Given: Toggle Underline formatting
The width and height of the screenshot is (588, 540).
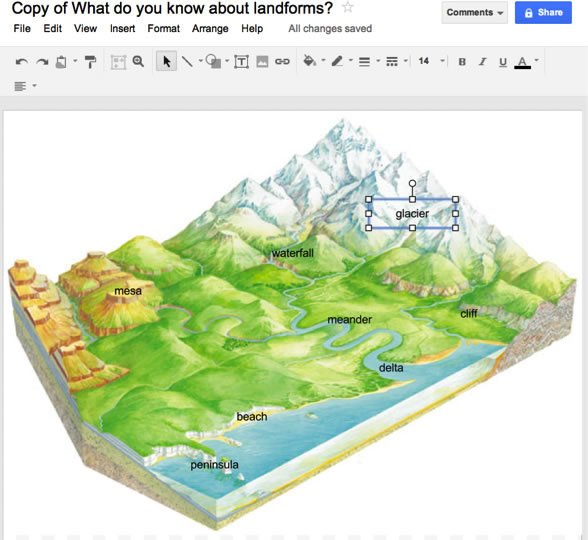Looking at the screenshot, I should coord(503,62).
